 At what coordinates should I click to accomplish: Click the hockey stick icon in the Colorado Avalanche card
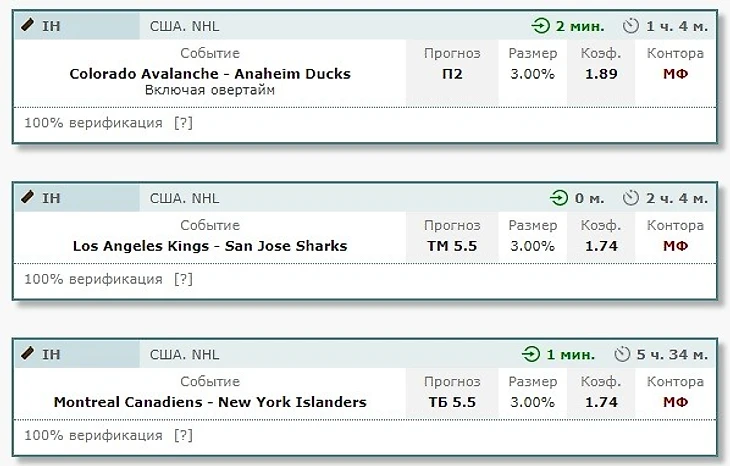pyautogui.click(x=27, y=24)
